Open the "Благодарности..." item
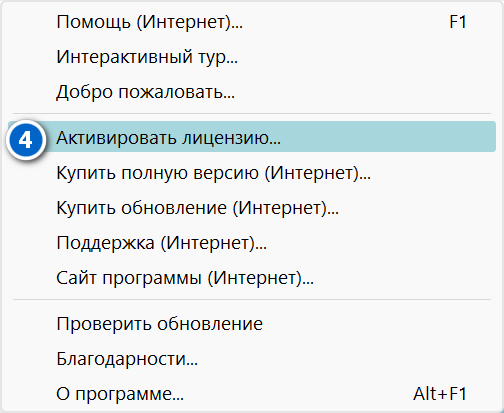This screenshot has height=413, width=504. pyautogui.click(x=252, y=359)
